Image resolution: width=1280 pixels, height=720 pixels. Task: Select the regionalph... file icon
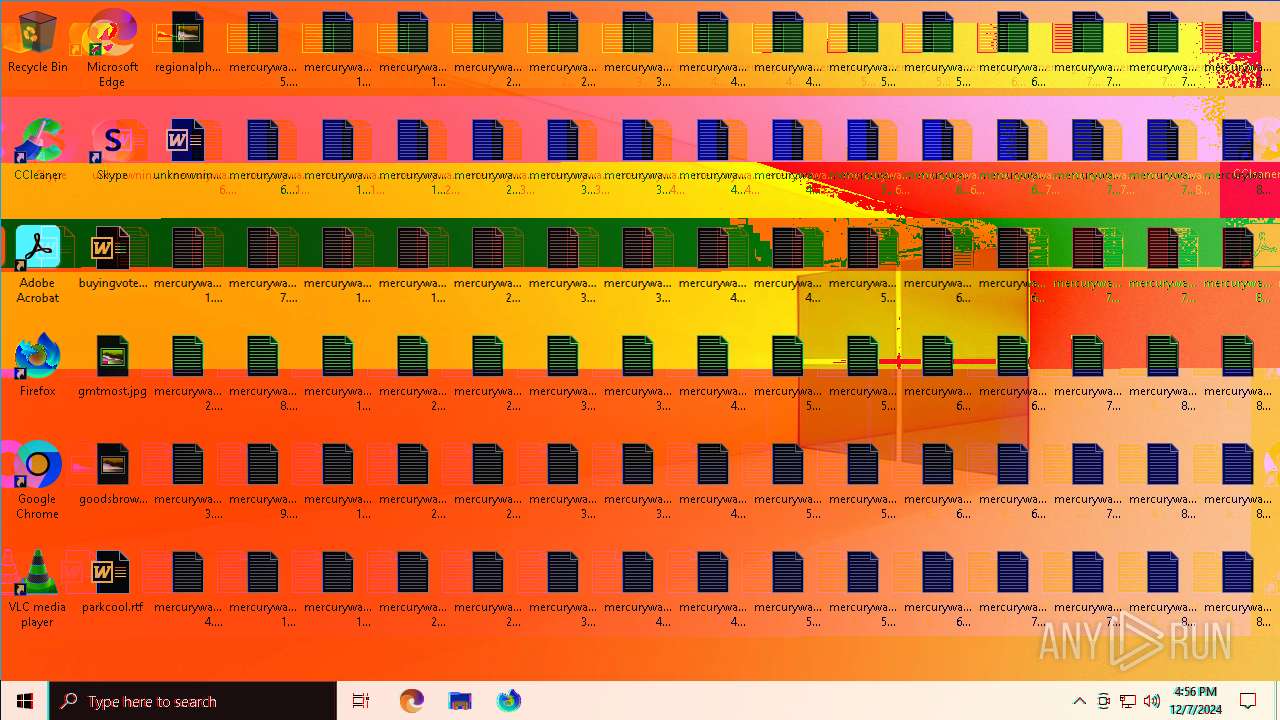187,42
